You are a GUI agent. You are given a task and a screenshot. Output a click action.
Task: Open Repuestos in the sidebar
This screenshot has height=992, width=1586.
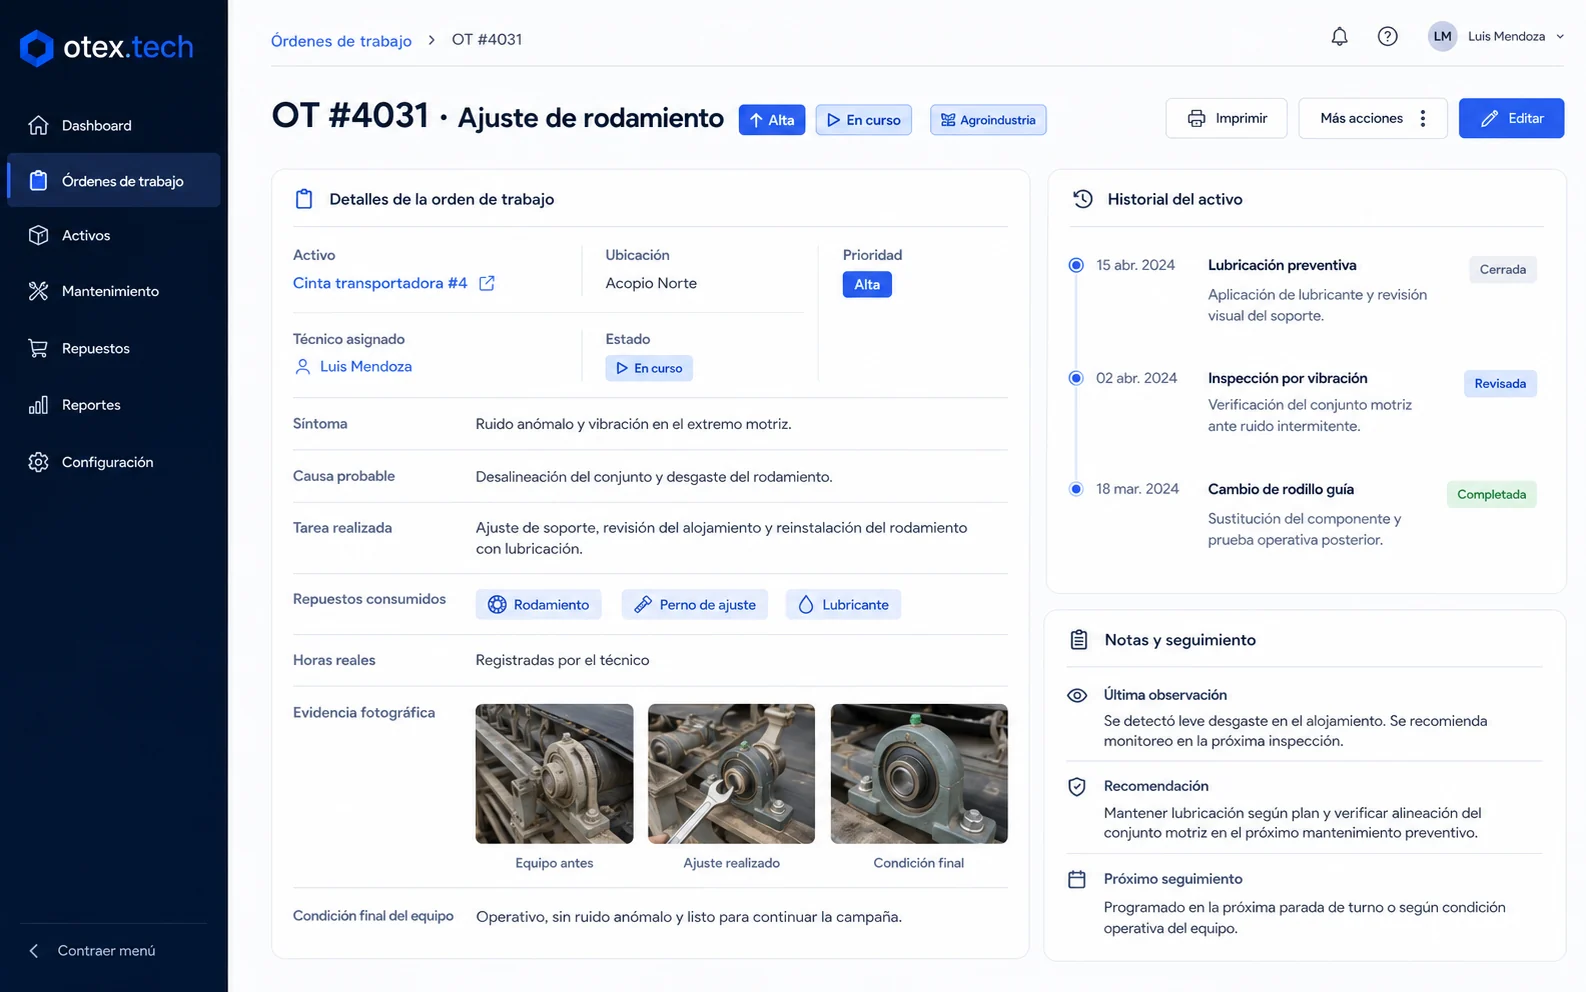tap(114, 348)
